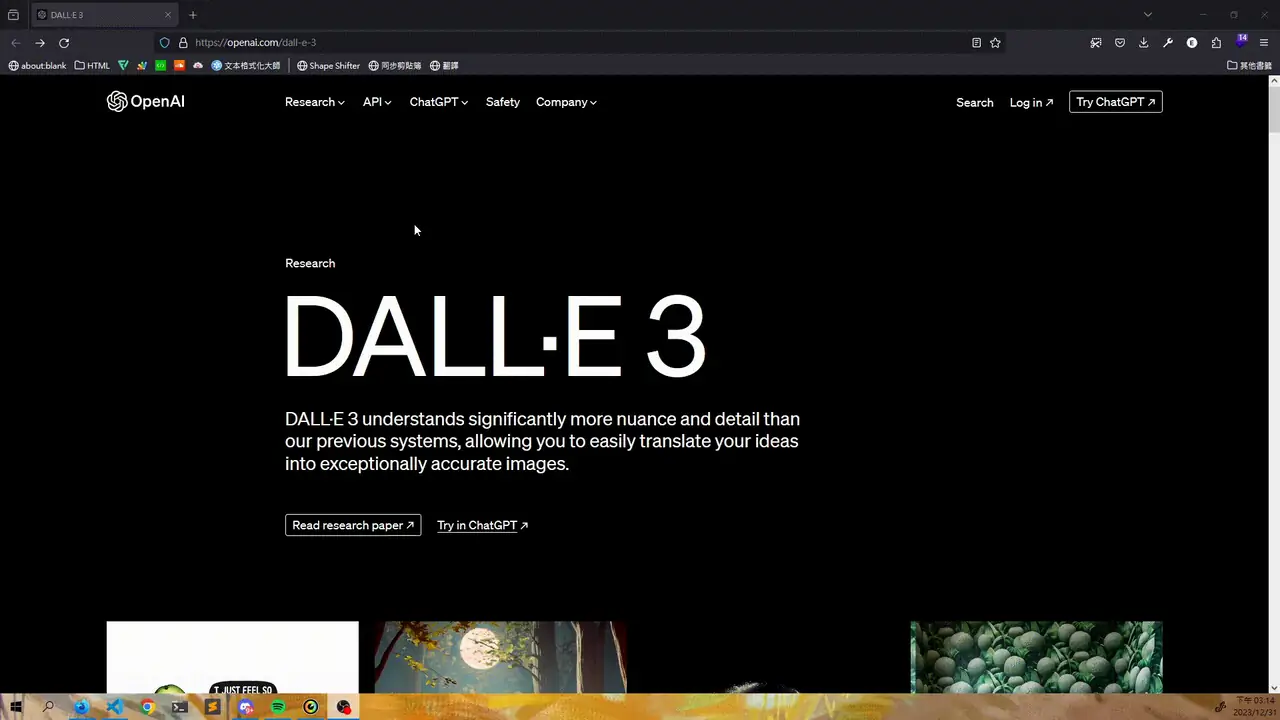Follow the Try in ChatGPT link

tap(482, 525)
